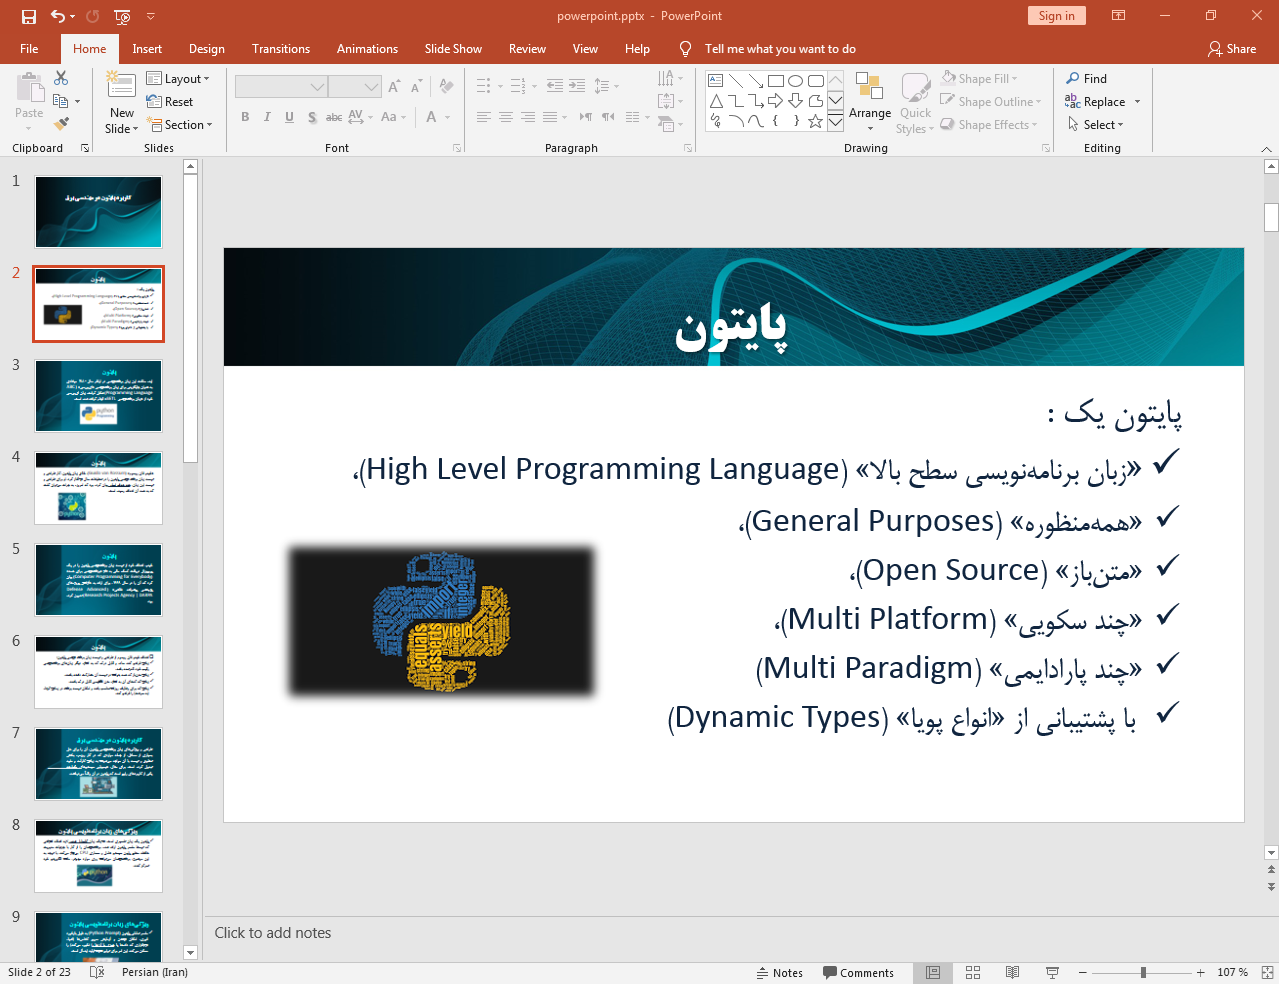
Task: Open the Transitions tab
Action: point(280,49)
